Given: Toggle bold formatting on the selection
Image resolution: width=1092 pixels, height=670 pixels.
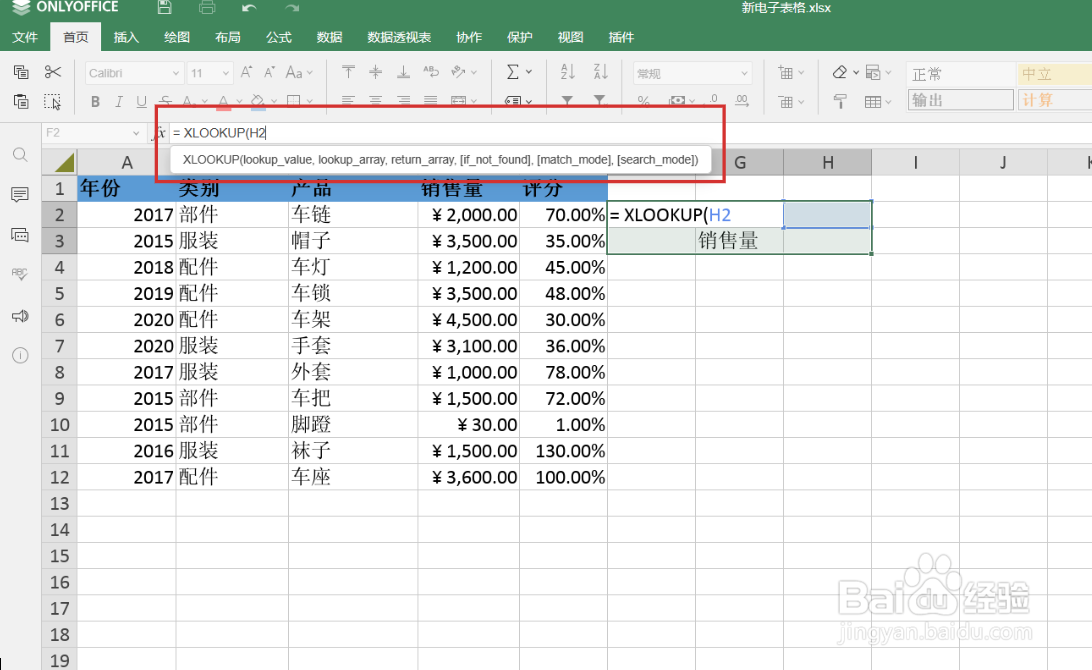Looking at the screenshot, I should pyautogui.click(x=95, y=99).
